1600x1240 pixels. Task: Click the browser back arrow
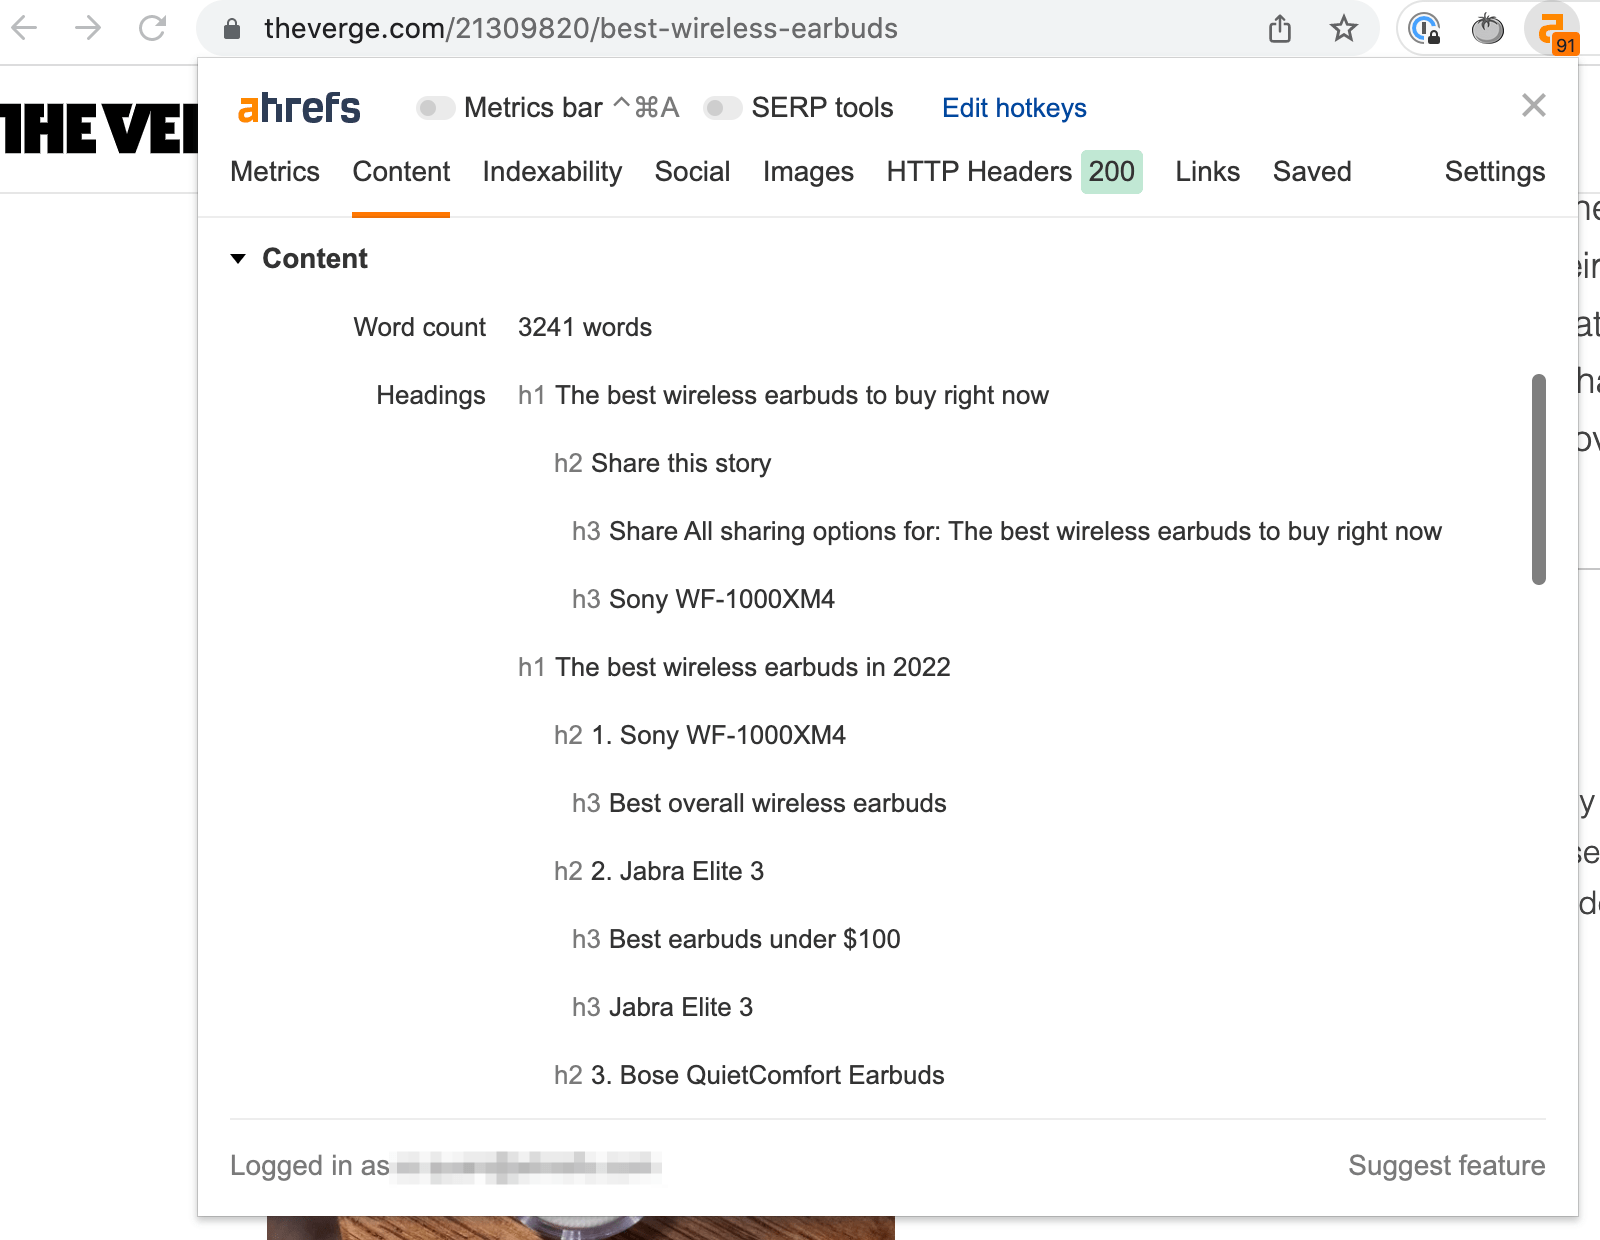[24, 28]
